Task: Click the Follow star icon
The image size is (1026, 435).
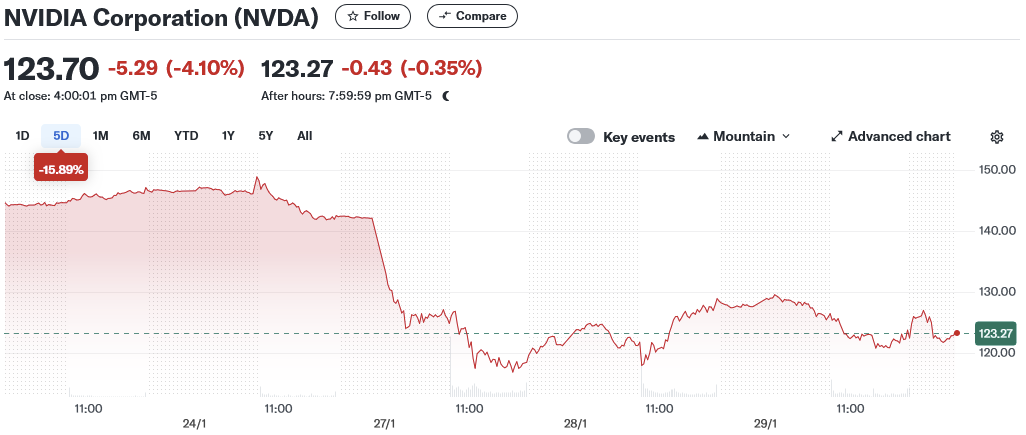Action: [x=353, y=16]
